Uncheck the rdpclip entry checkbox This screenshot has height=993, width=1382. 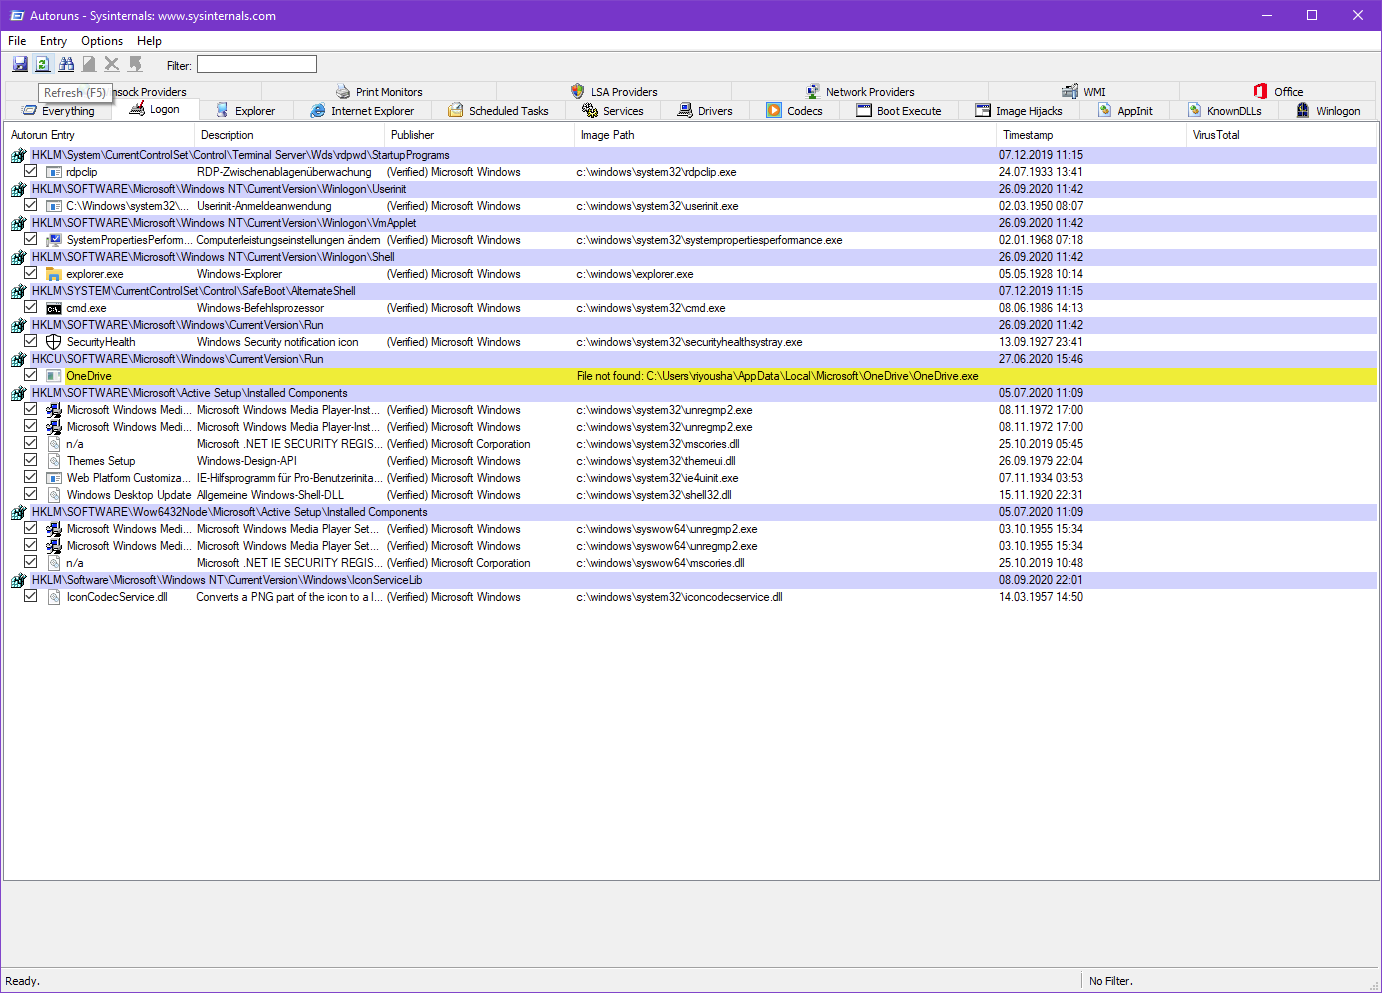[31, 171]
